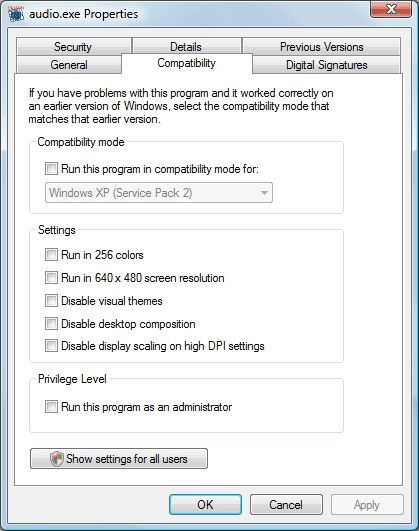
Task: Open the Windows XP (Service Pack 2) dropdown
Action: click(159, 193)
